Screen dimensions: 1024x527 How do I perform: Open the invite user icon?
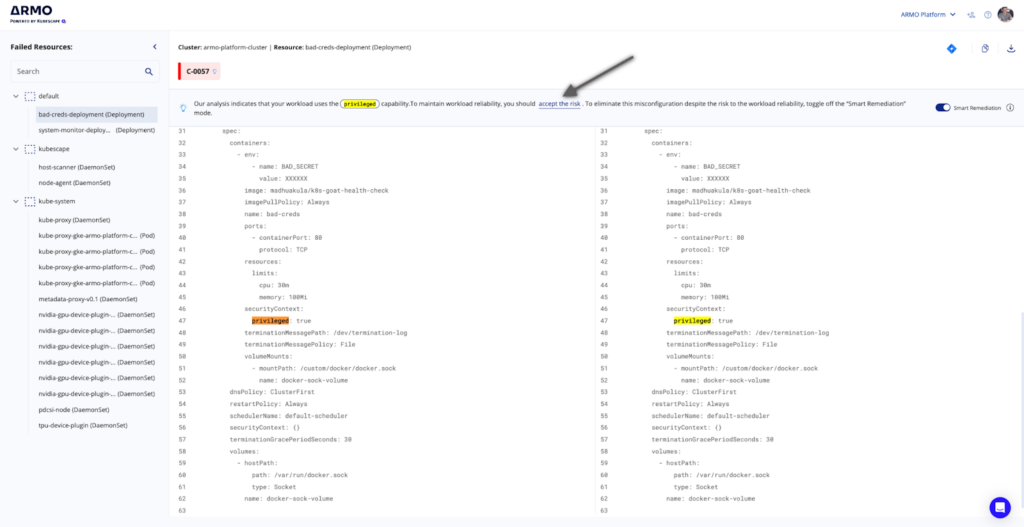coord(972,14)
